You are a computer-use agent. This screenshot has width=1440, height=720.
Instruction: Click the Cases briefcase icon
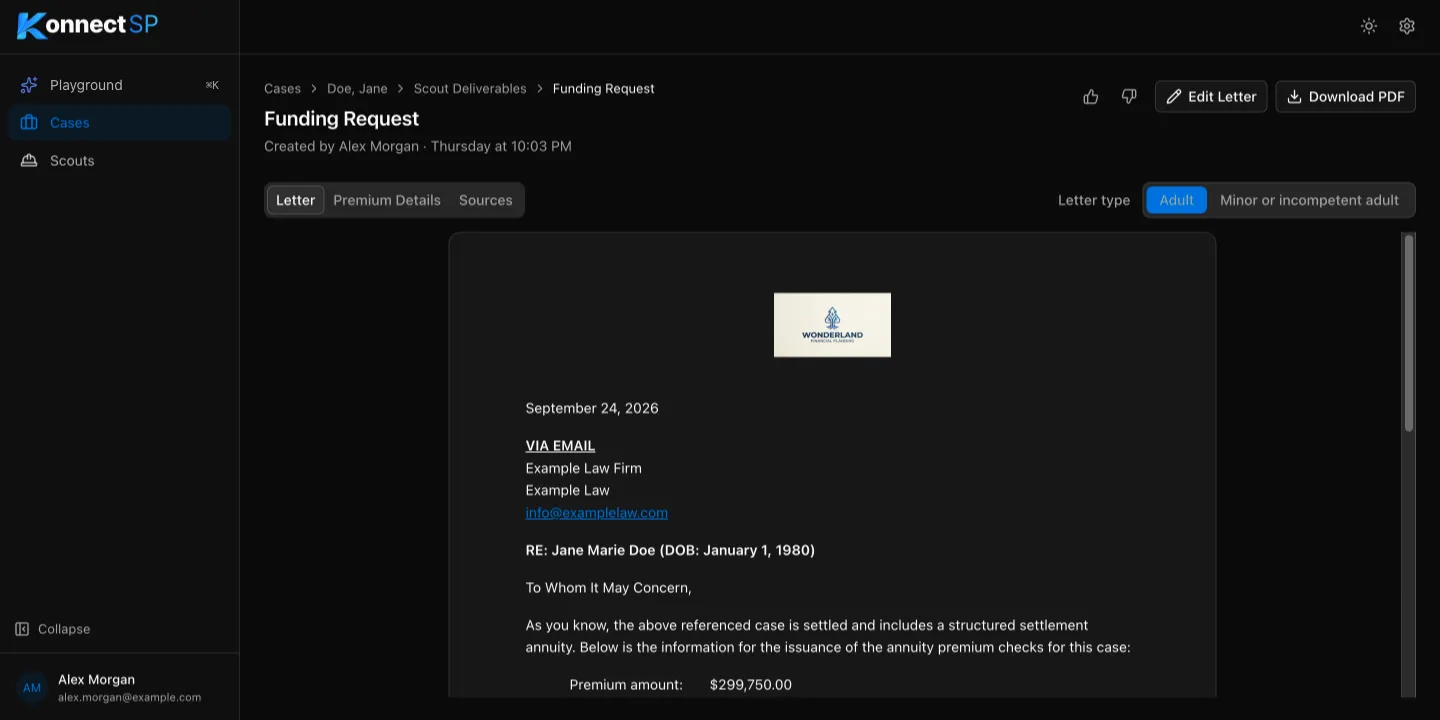pos(29,123)
